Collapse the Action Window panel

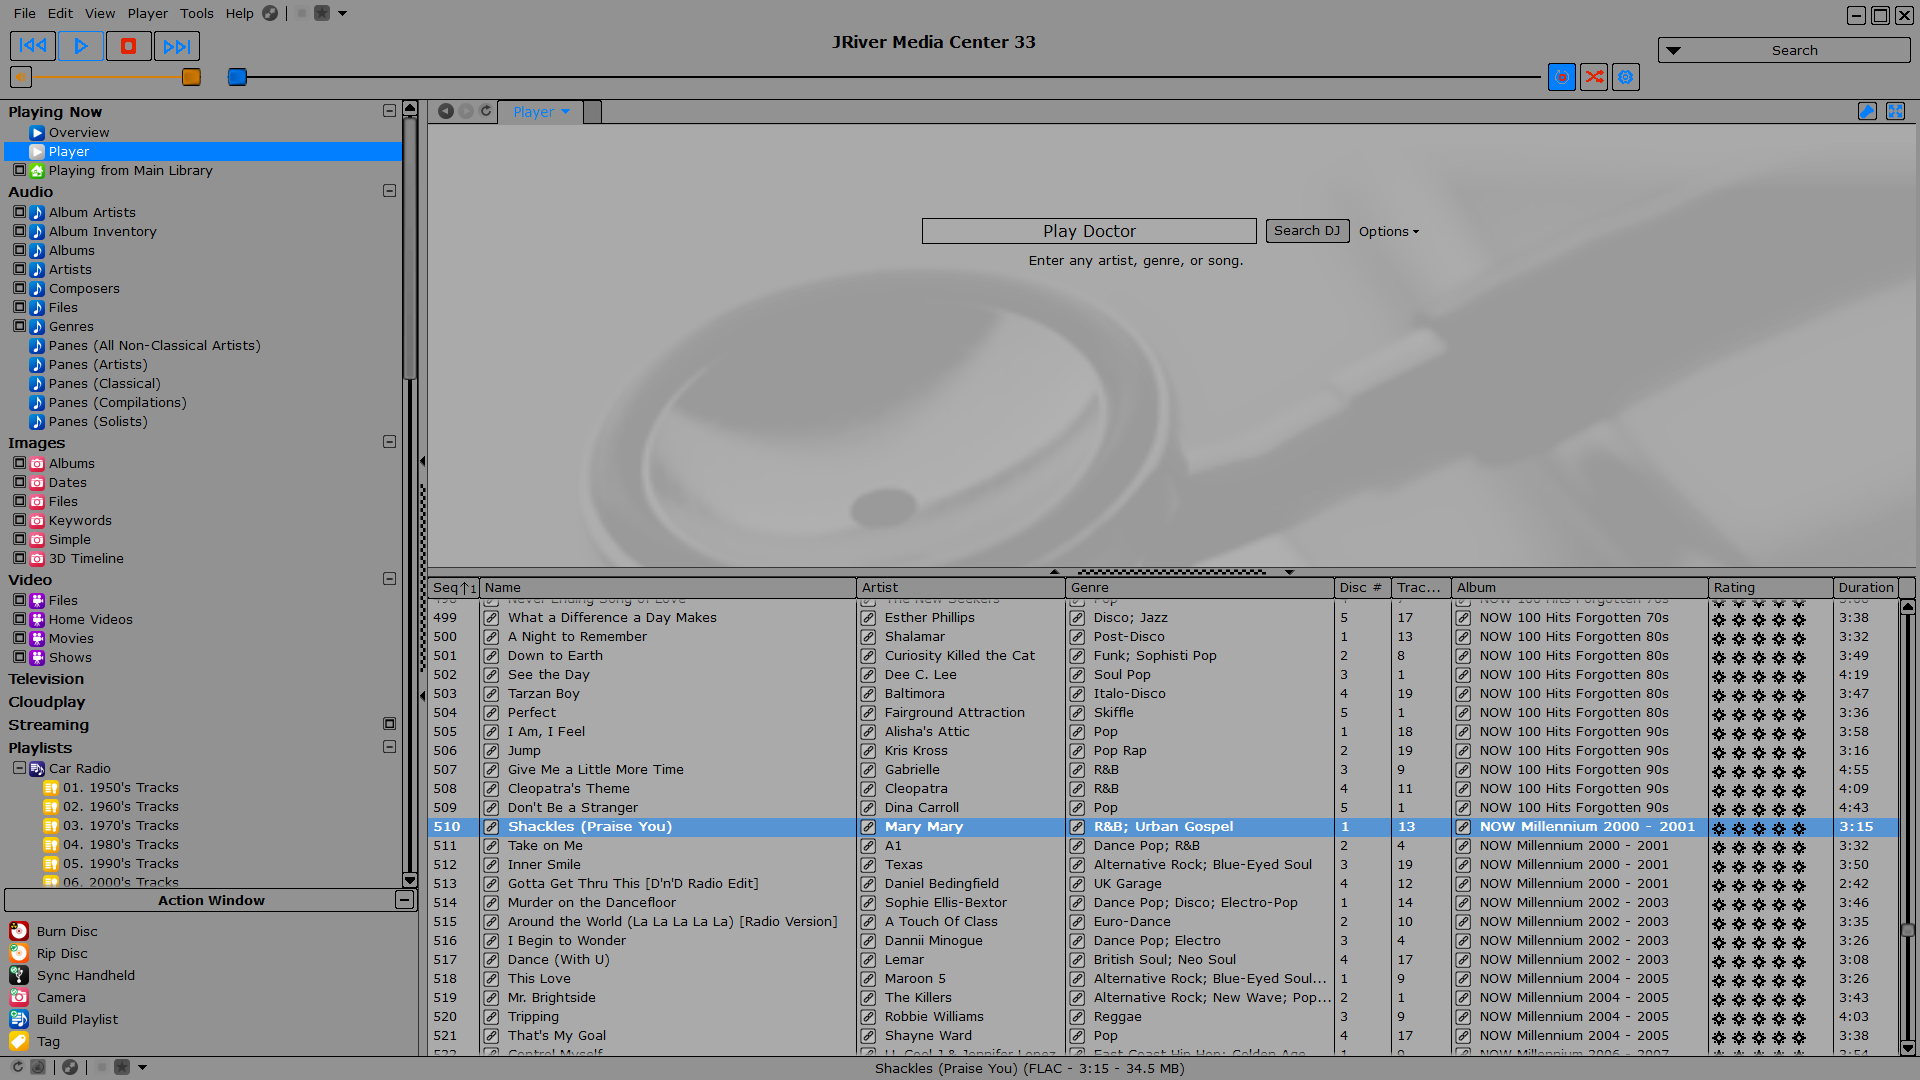(404, 900)
